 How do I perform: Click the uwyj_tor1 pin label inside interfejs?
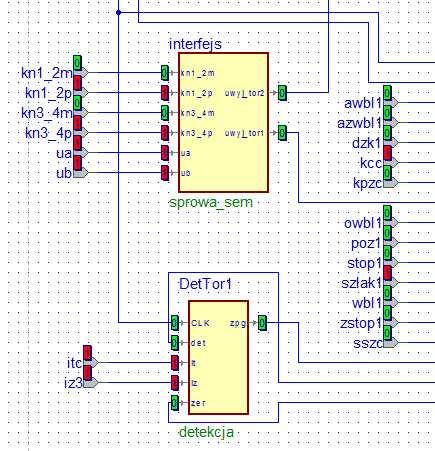(244, 133)
